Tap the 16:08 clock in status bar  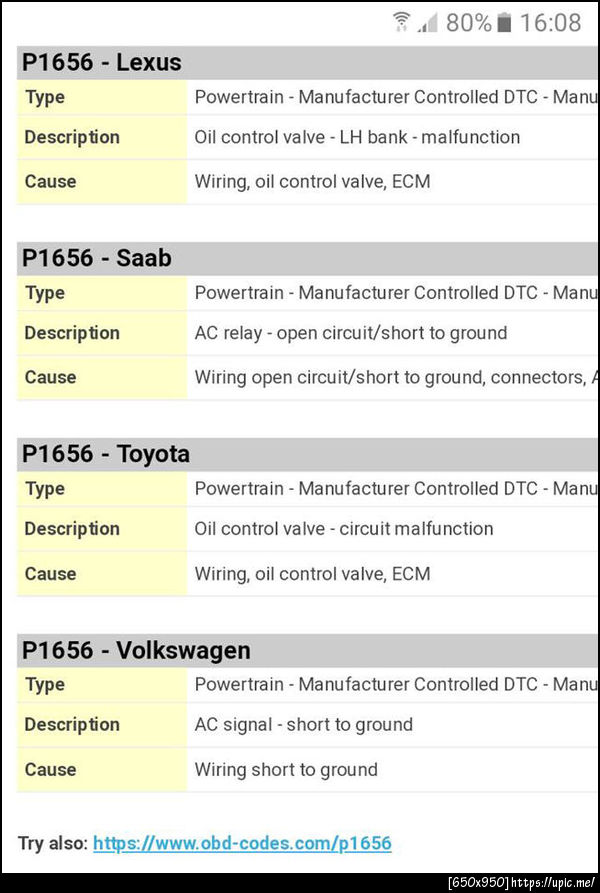550,22
